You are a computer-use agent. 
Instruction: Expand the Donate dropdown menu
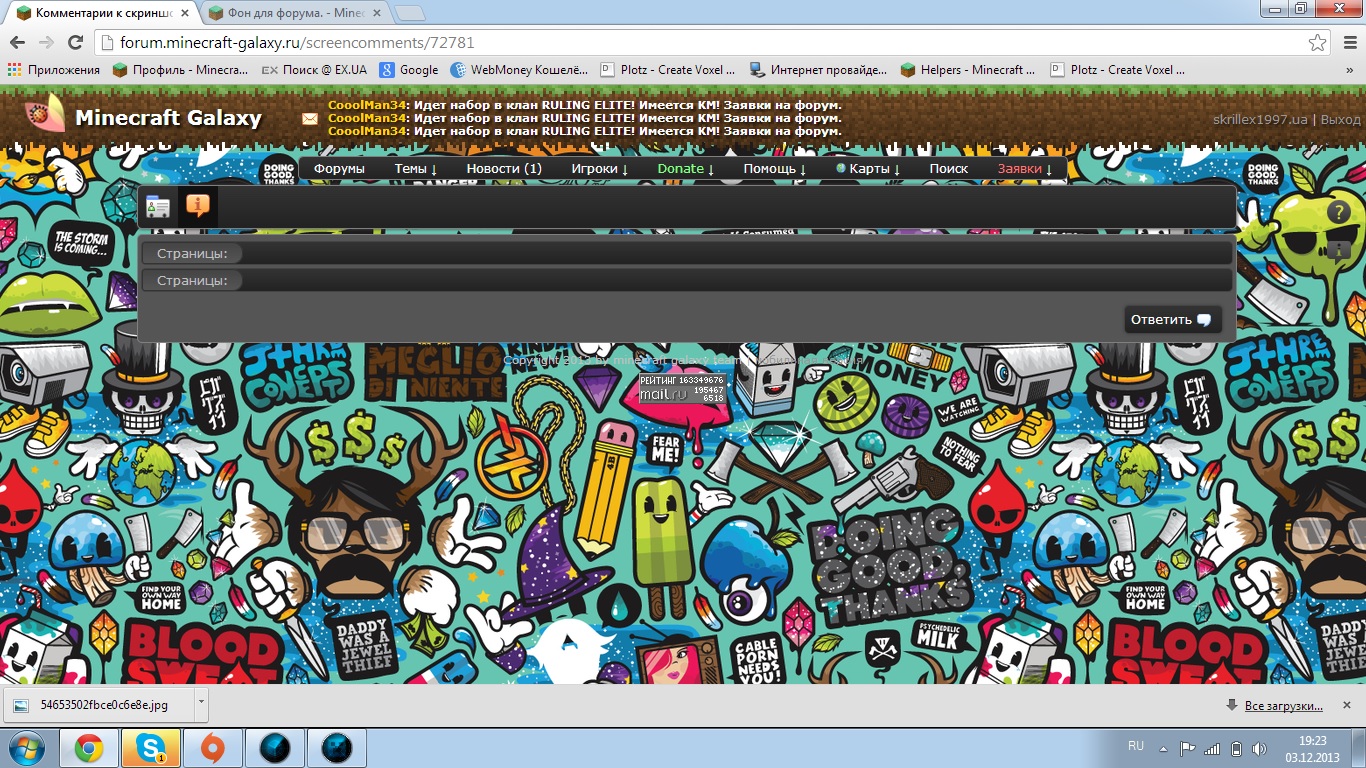click(x=686, y=168)
